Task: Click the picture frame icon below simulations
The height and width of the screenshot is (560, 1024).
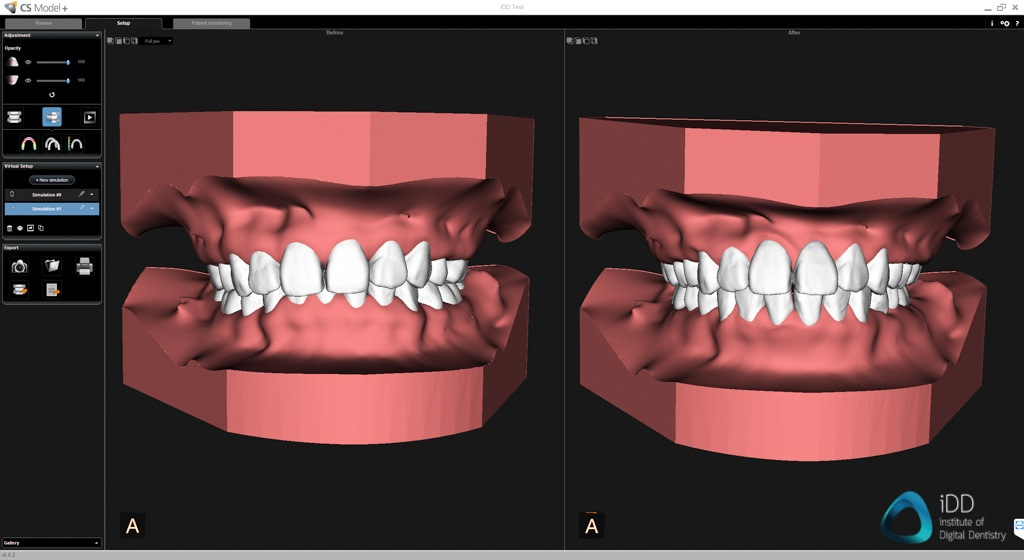Action: pos(30,228)
